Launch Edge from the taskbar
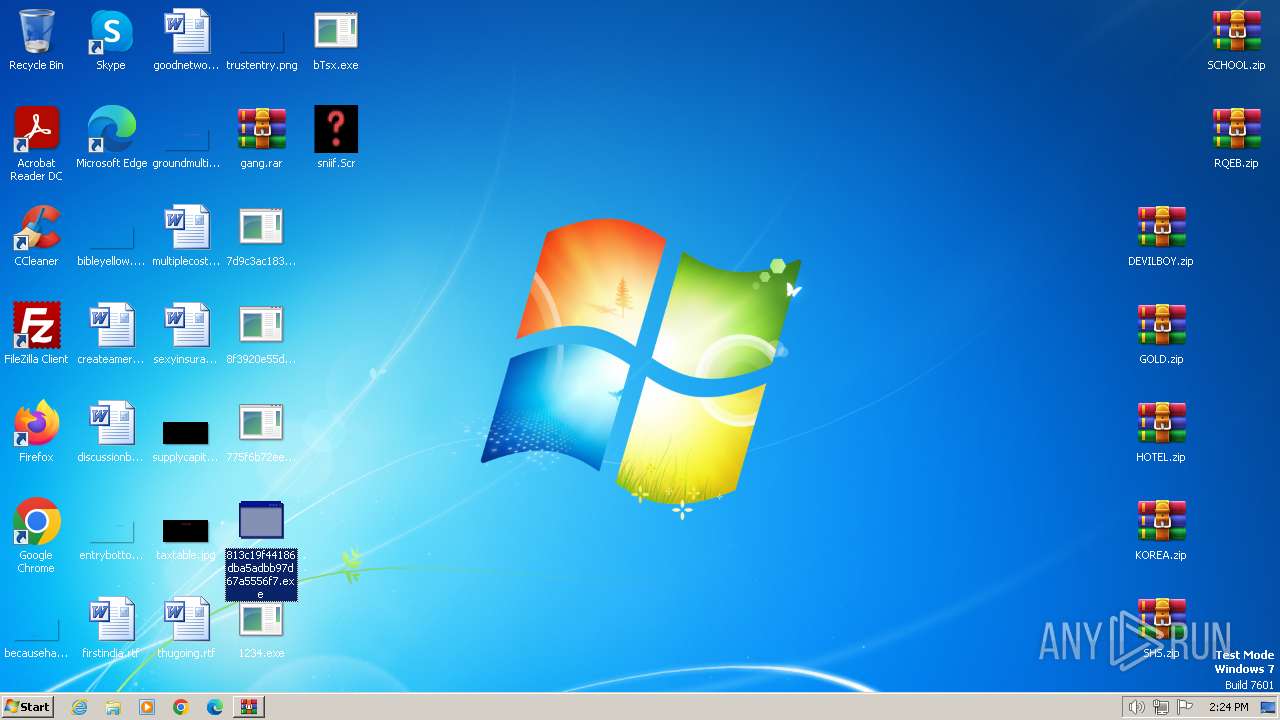 tap(215, 707)
